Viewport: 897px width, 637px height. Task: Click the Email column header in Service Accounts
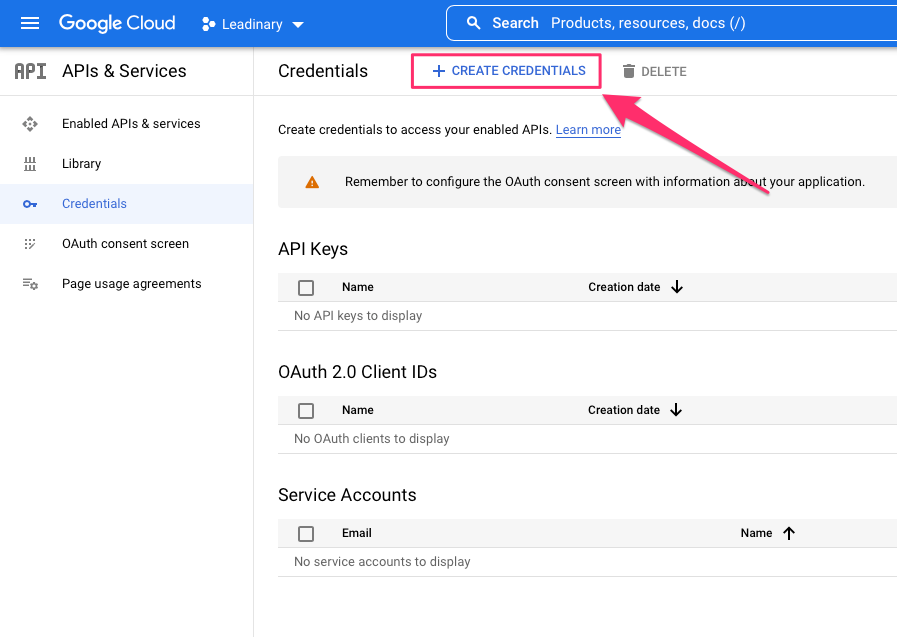356,533
